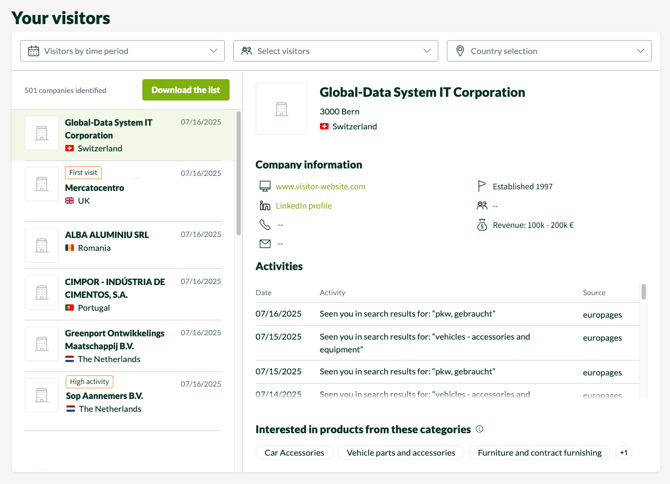
Task: Click the Netherlands flag under Sop Aannemers
Action: tap(71, 409)
